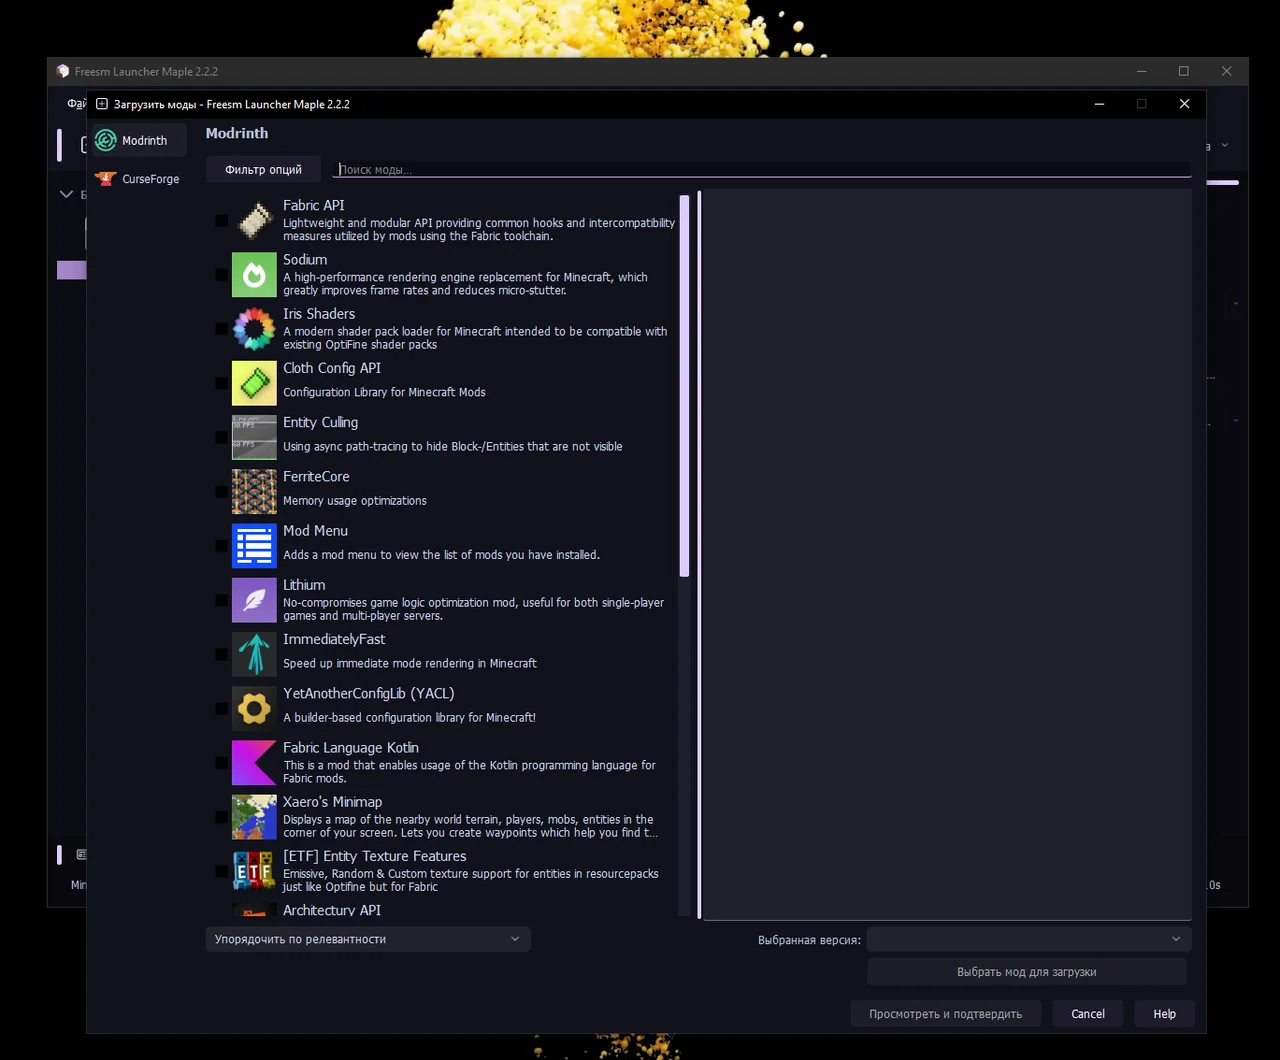Click the mod list vertical scrollbar
Viewport: 1280px width, 1060px height.
685,386
